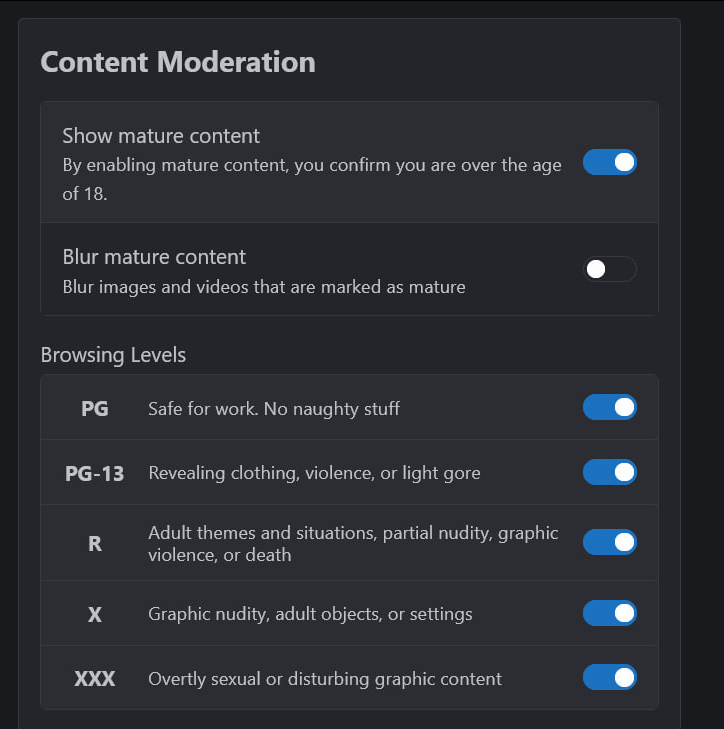
Task: Click the PG-13 rating badge
Action: pyautogui.click(x=95, y=473)
